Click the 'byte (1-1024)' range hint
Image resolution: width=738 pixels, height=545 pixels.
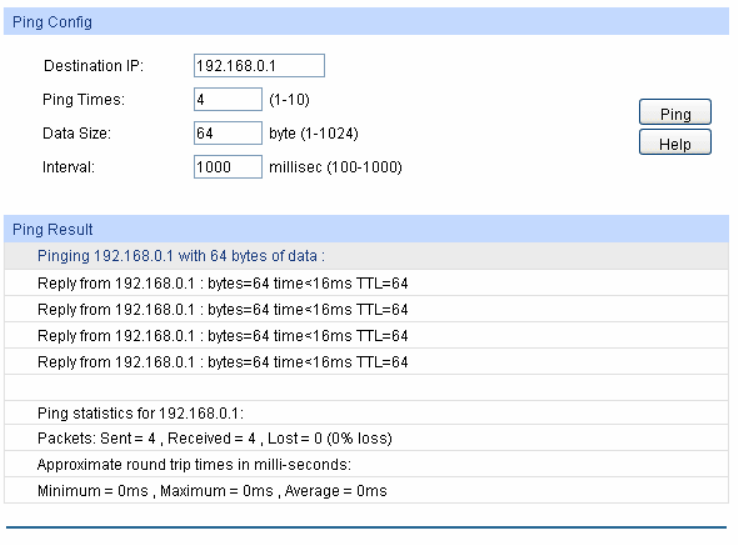(314, 133)
